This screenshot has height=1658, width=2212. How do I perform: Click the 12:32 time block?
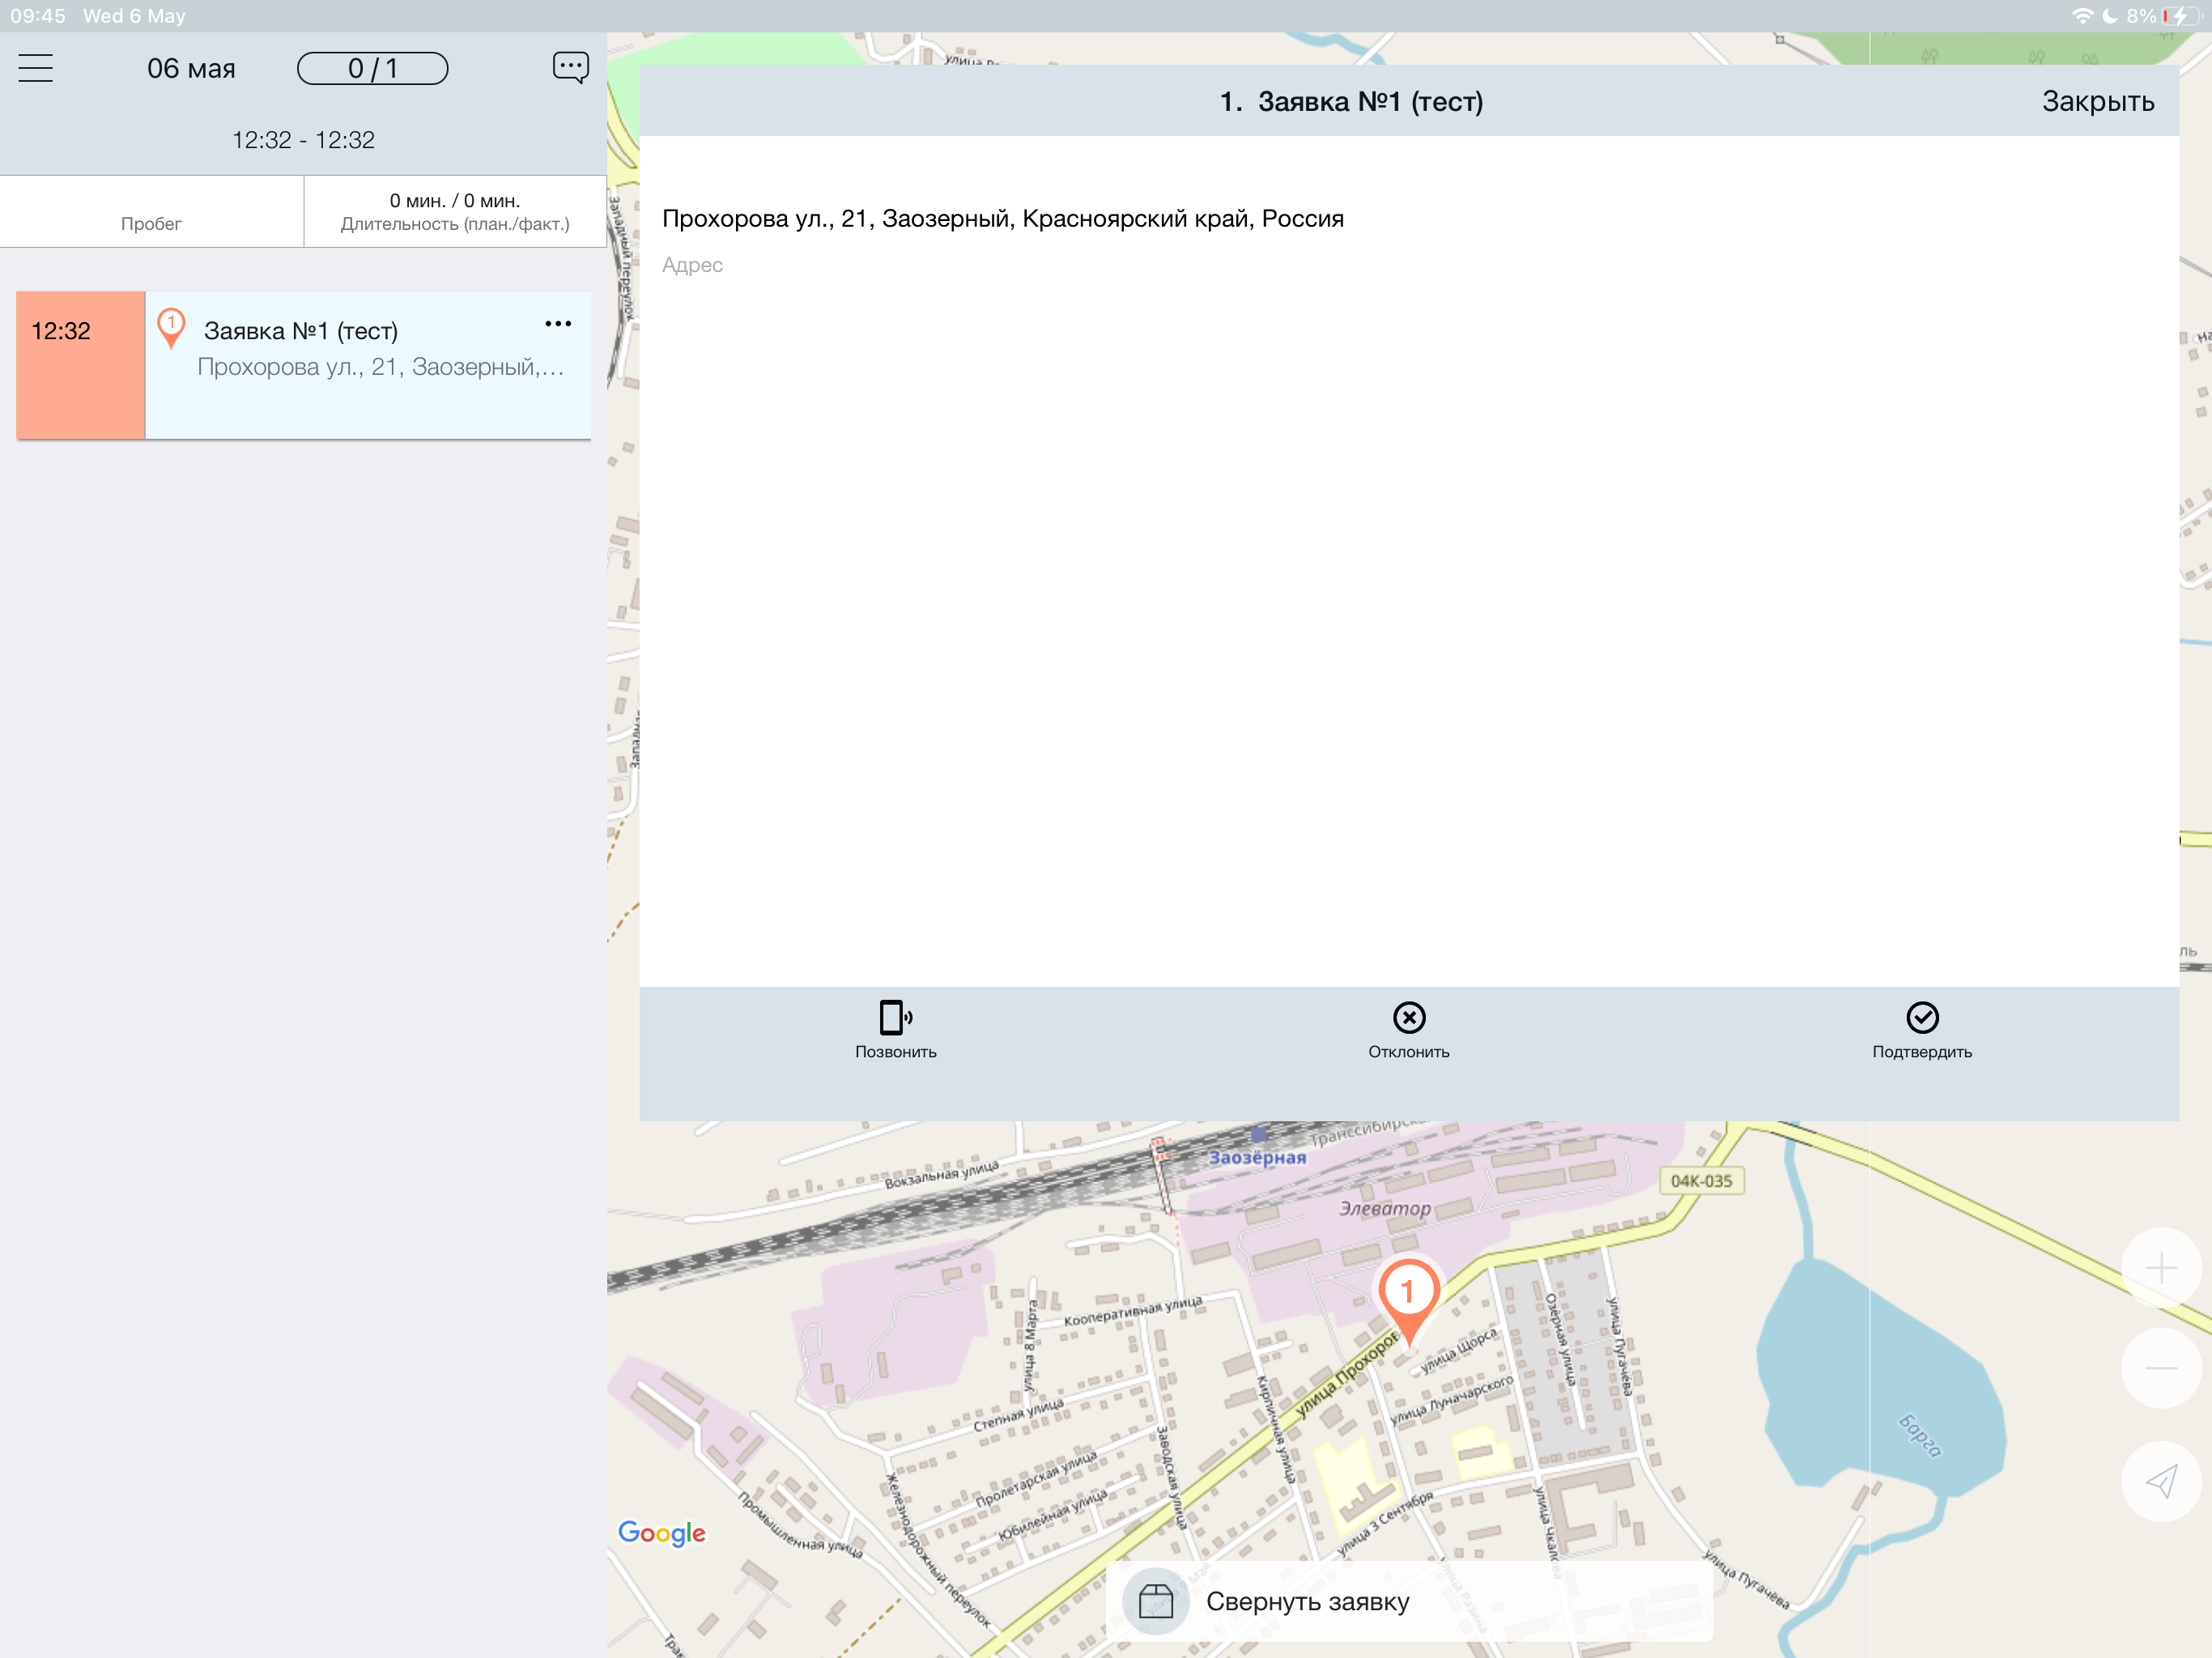click(81, 365)
